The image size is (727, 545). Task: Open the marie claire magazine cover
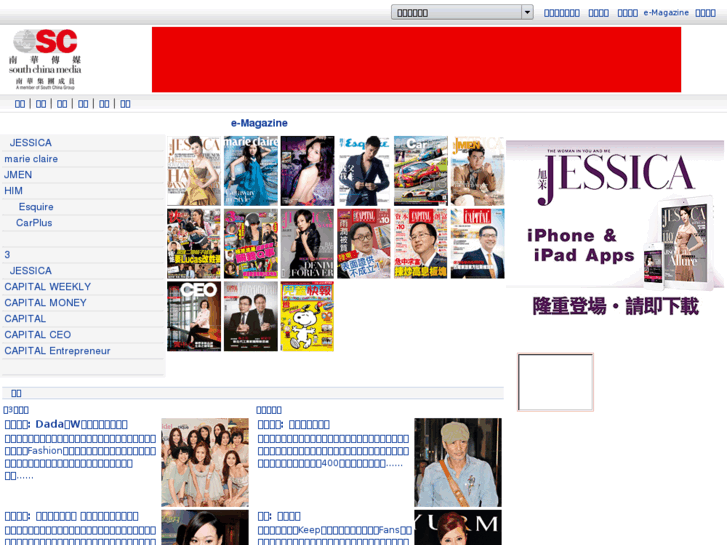point(250,171)
